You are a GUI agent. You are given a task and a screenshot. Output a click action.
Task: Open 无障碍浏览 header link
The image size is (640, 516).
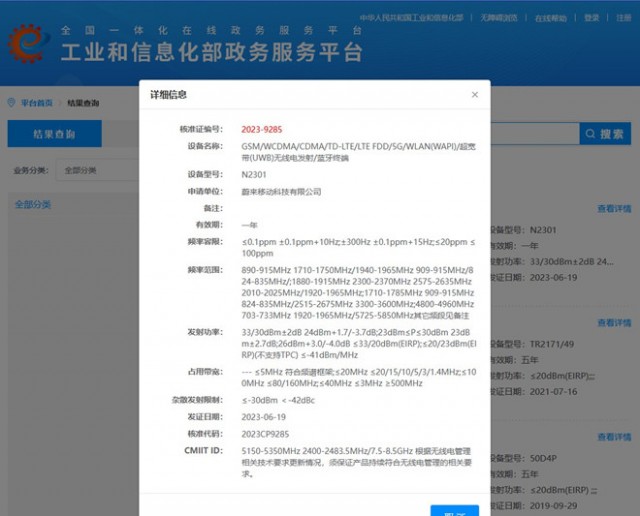coord(499,18)
